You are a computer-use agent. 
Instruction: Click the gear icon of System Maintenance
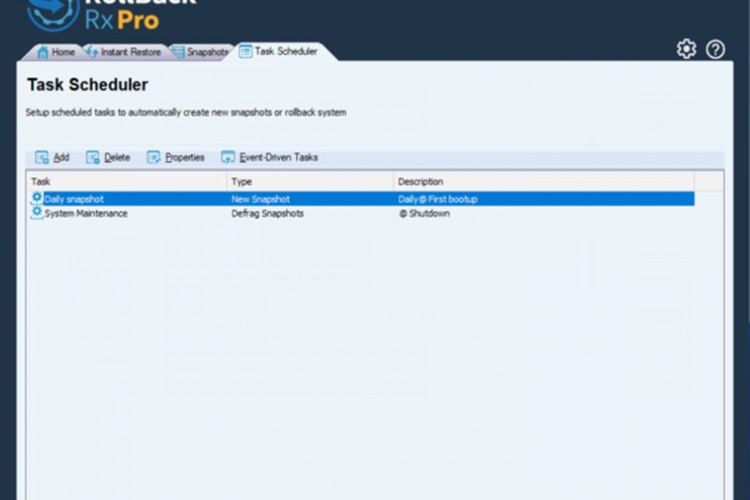(x=37, y=212)
